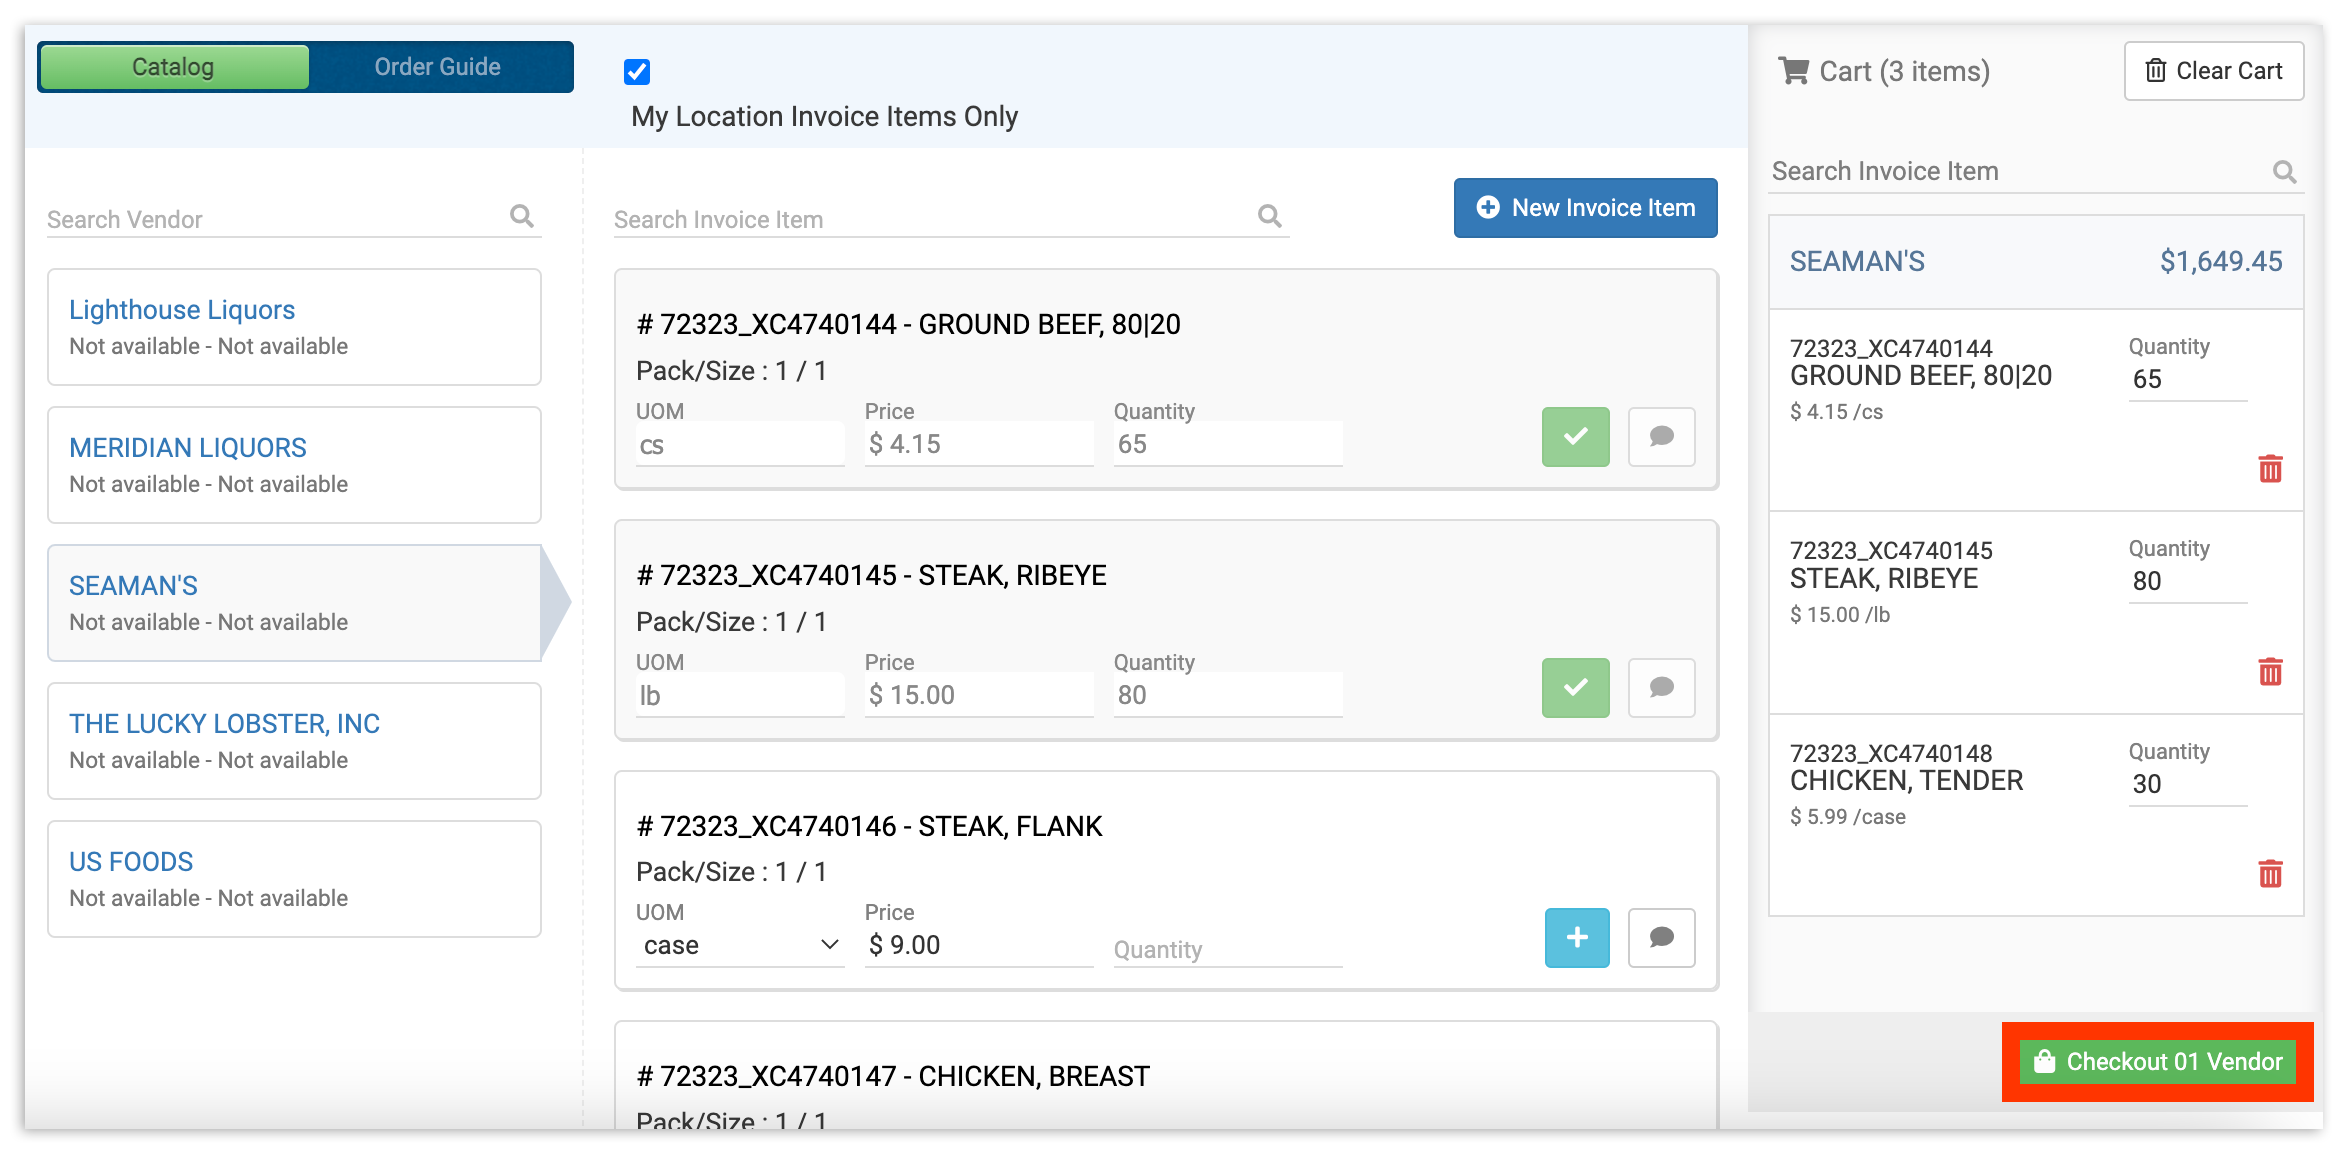Click vendor search magnifier icon

[522, 216]
